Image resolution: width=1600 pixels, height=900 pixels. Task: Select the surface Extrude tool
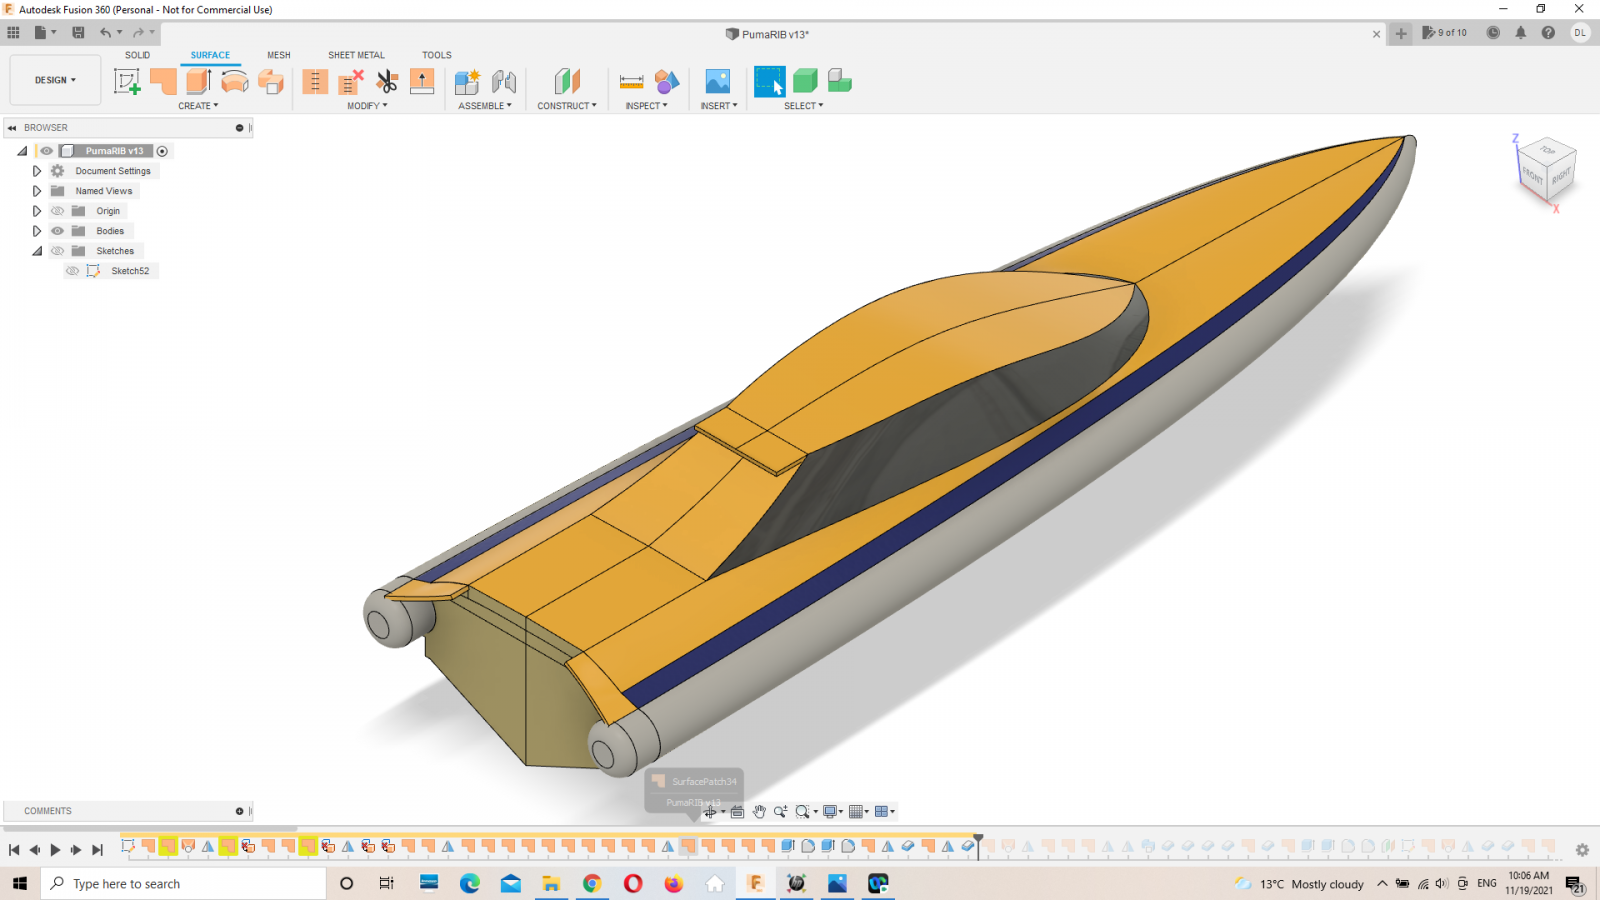pos(199,81)
